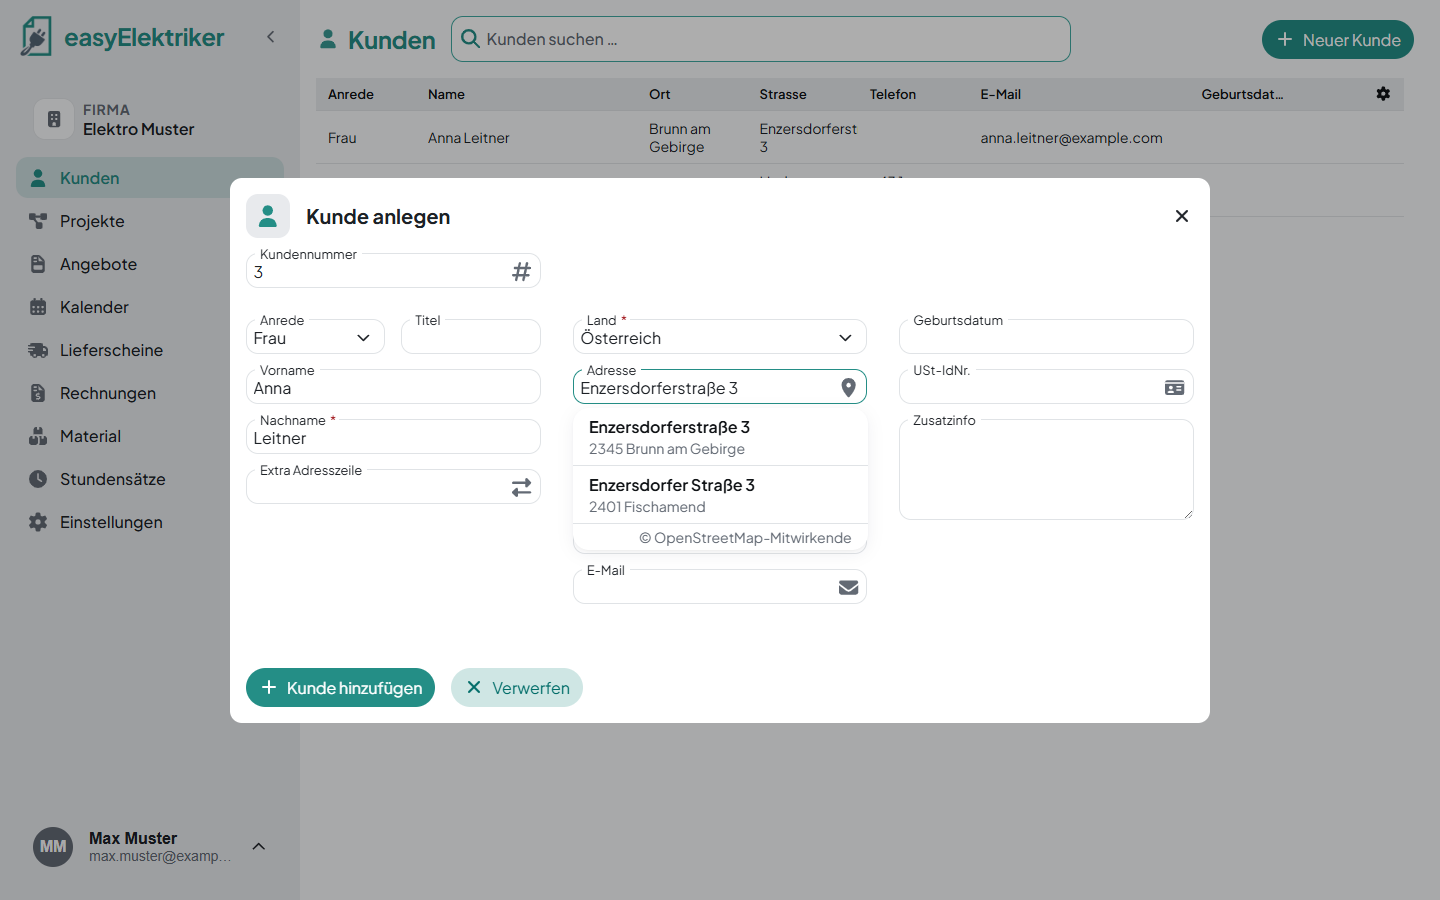Screen dimensions: 1440x900
Task: Click the ID card icon in USt-IdNr.
Action: (1174, 388)
